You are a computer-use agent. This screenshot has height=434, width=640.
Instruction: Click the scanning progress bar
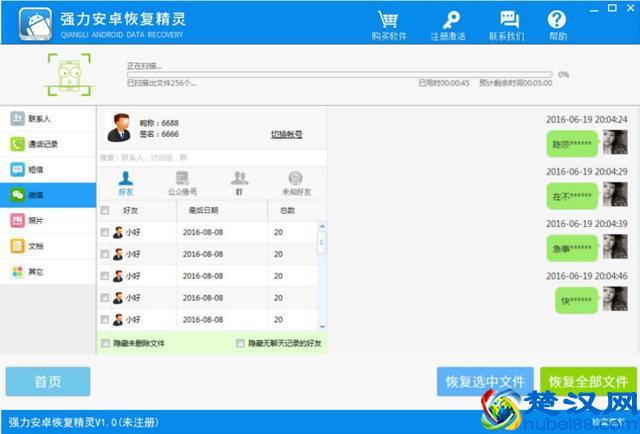tap(340, 75)
